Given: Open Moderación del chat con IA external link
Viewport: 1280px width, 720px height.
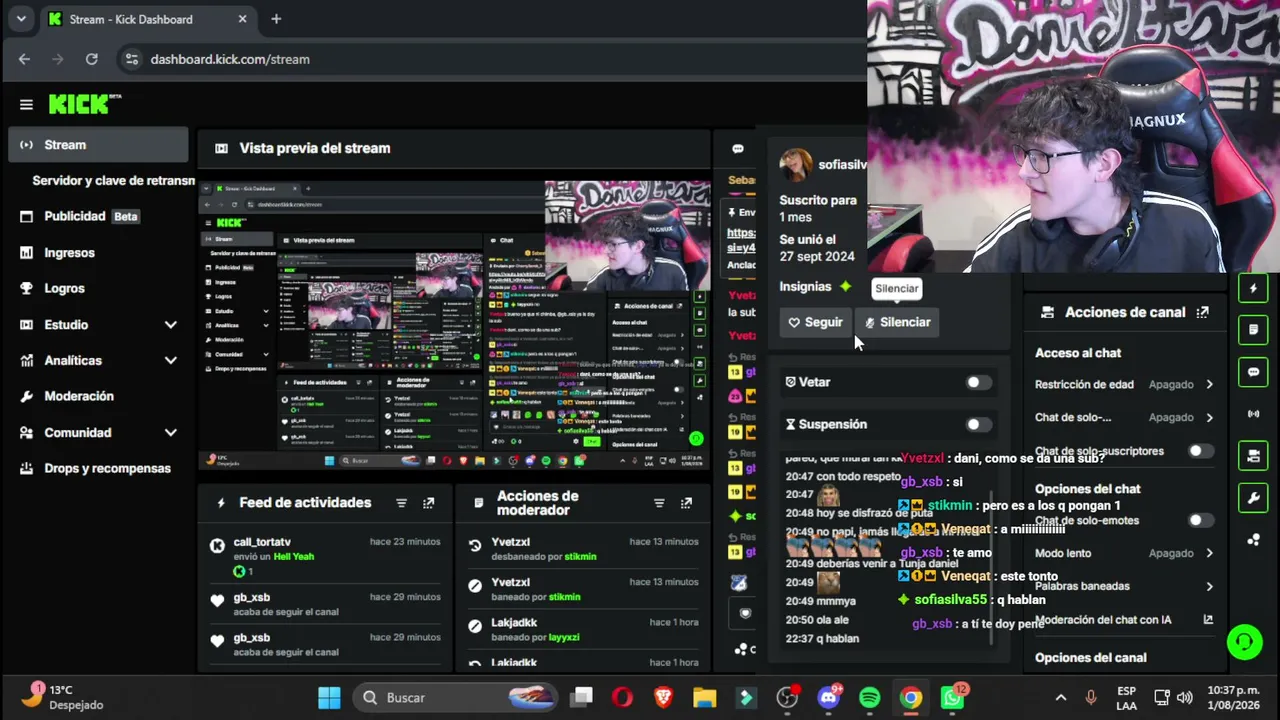Looking at the screenshot, I should pos(1208,620).
